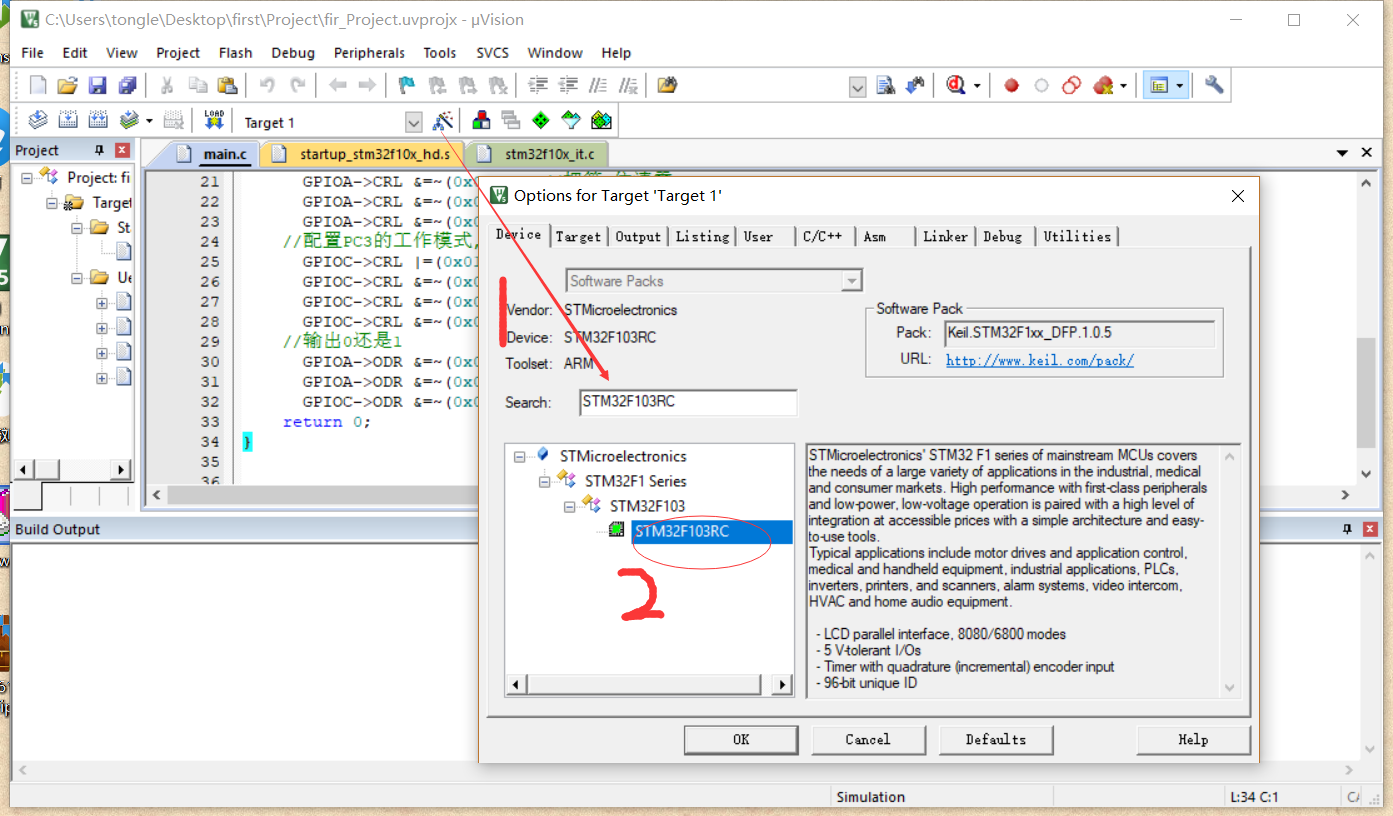
Task: Click into the device Search field
Action: click(x=688, y=403)
